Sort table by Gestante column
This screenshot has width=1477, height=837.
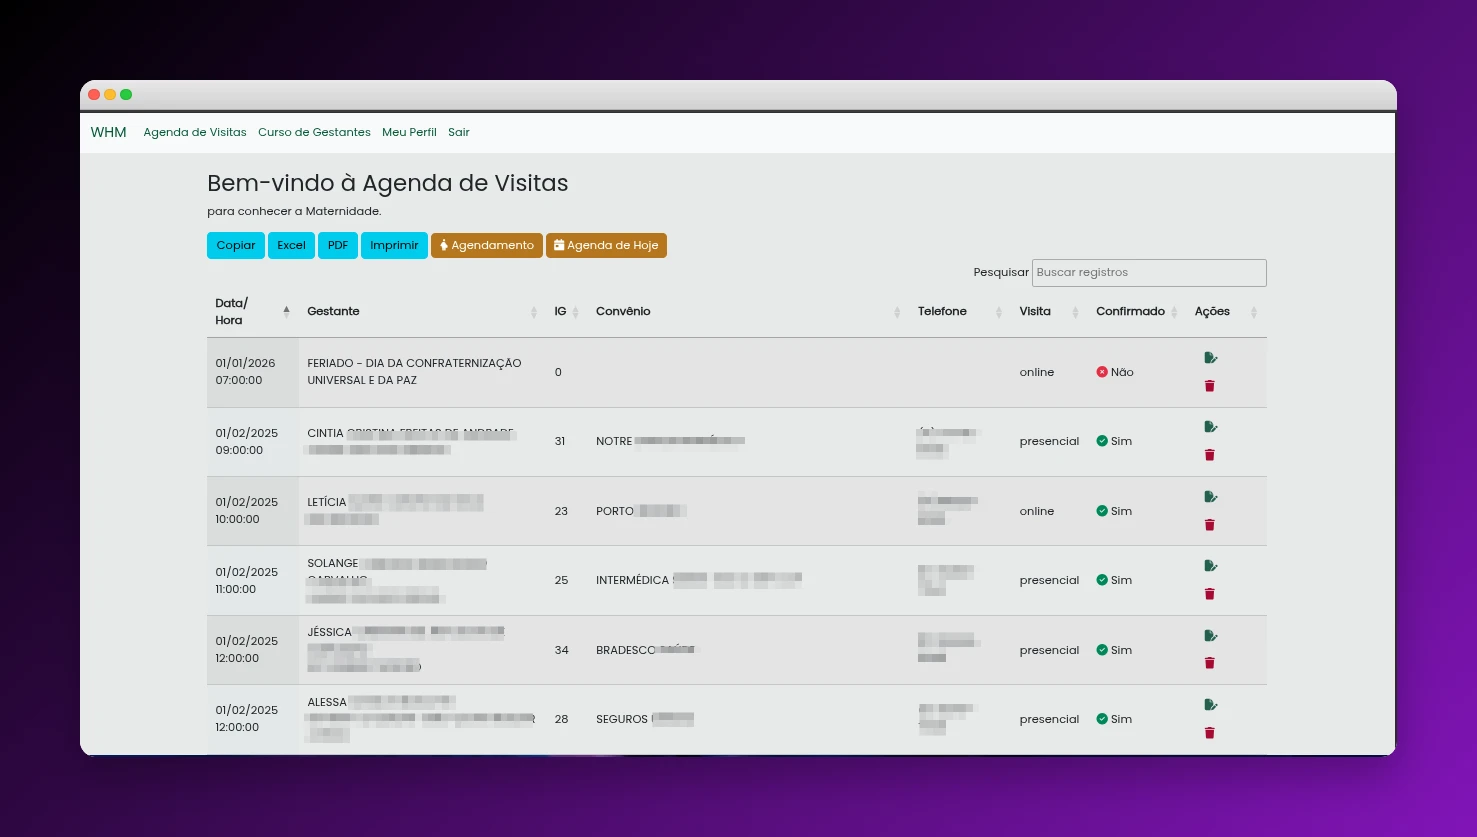pyautogui.click(x=423, y=312)
